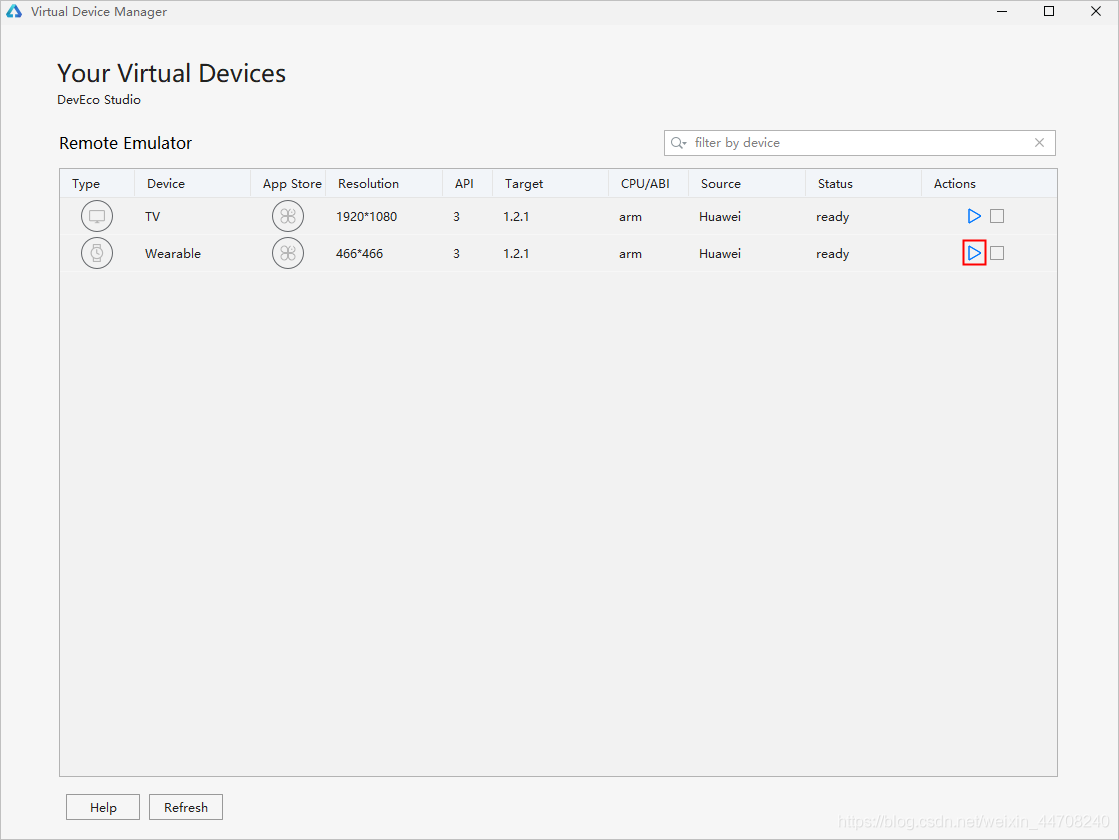Click the stop square for Wearable emulator

[997, 253]
